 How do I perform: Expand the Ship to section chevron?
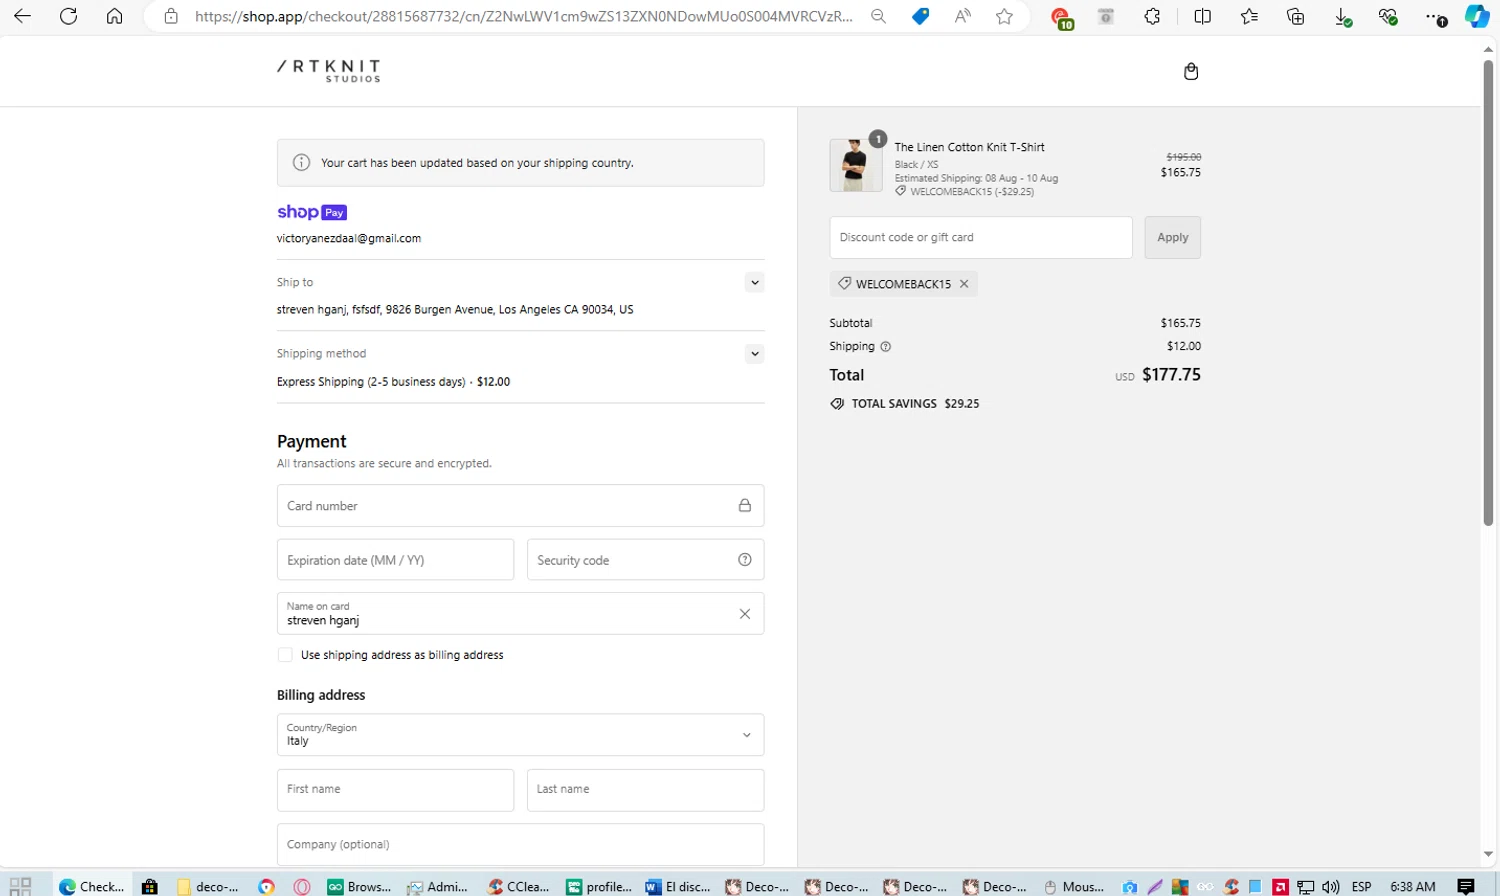point(755,283)
